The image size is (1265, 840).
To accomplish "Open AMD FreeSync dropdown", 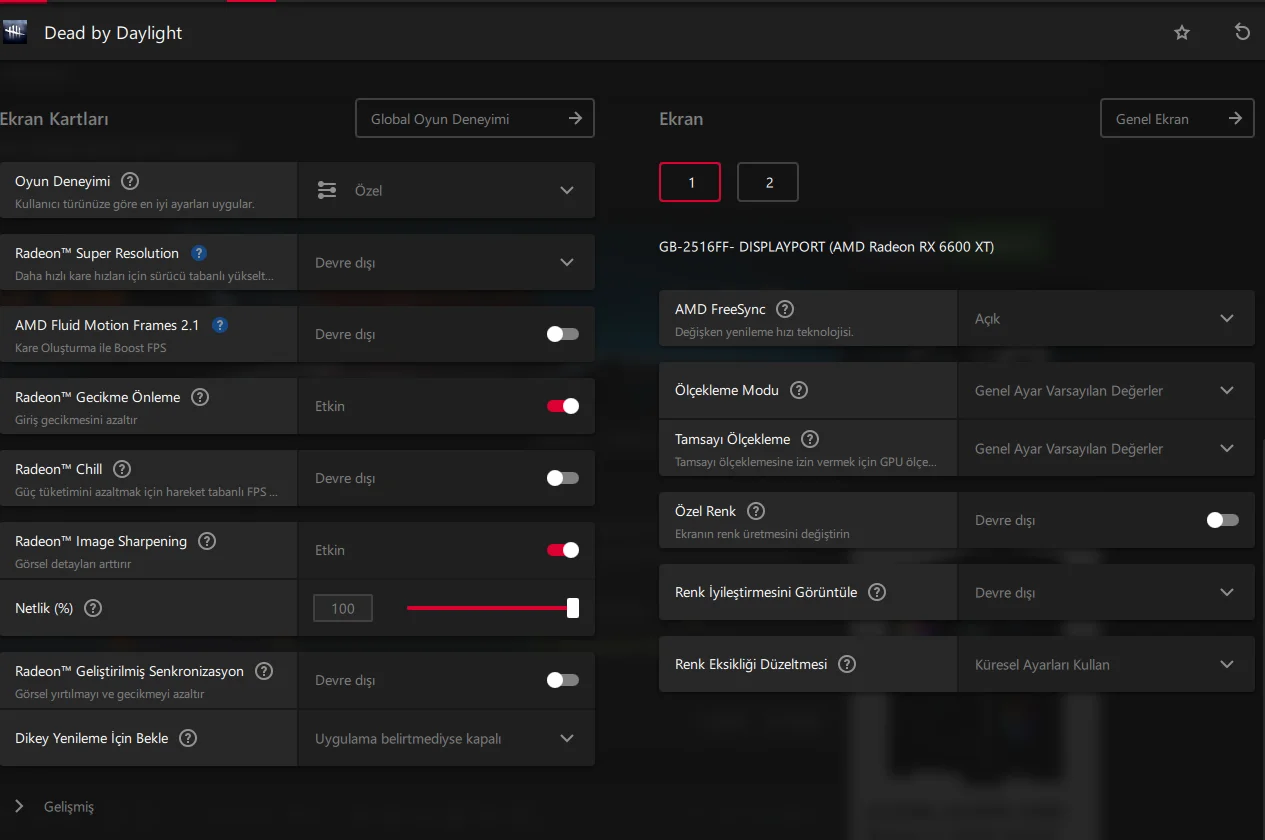I will 1106,319.
